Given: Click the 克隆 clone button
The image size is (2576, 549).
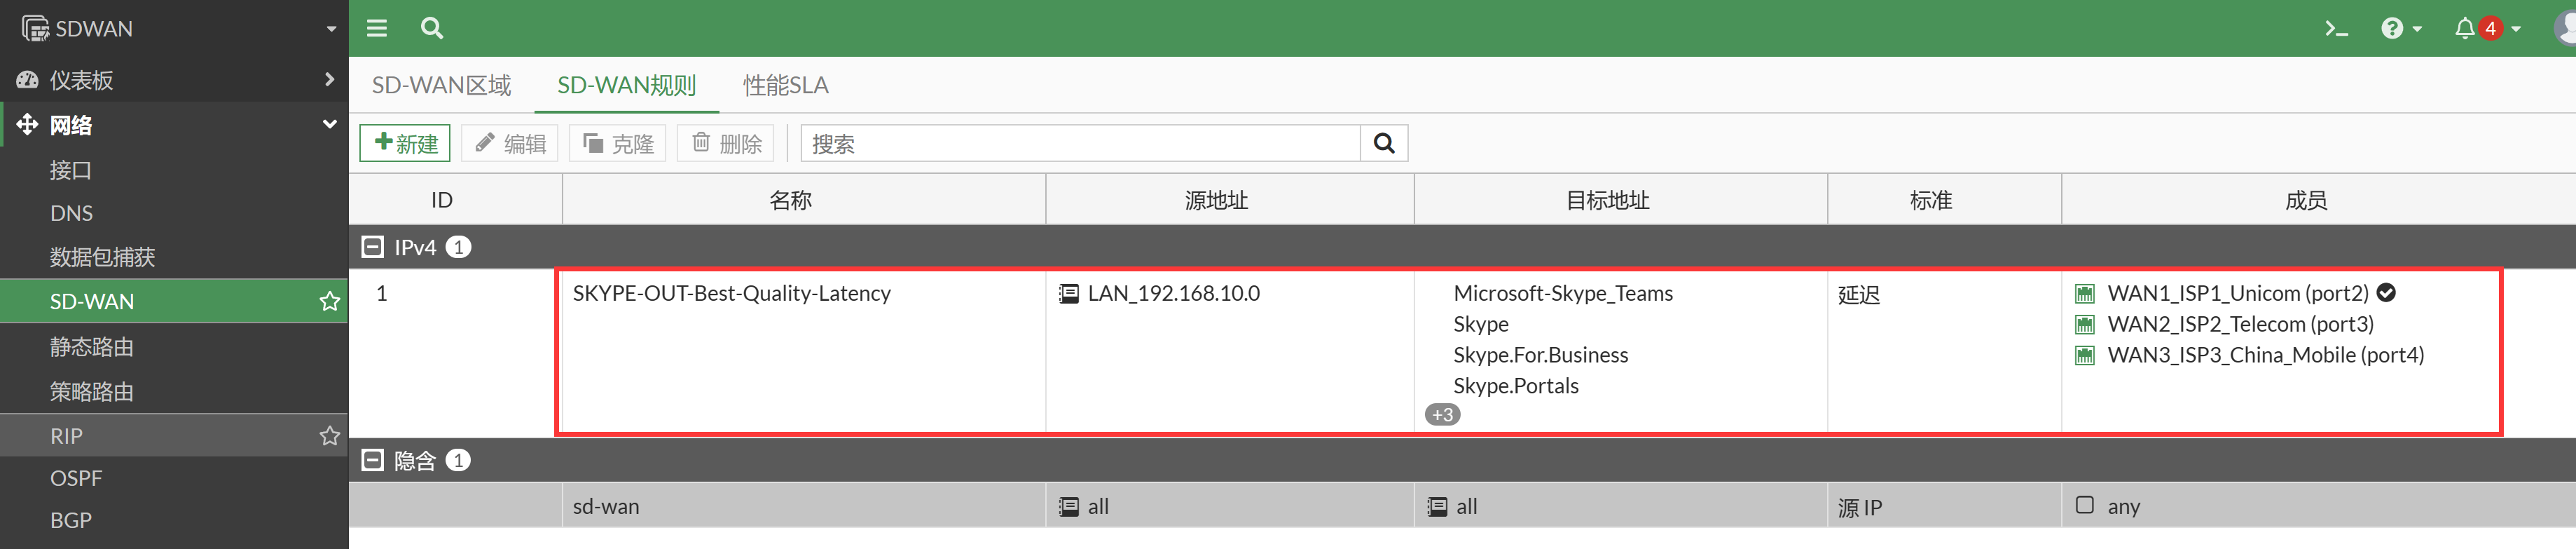Looking at the screenshot, I should (617, 143).
